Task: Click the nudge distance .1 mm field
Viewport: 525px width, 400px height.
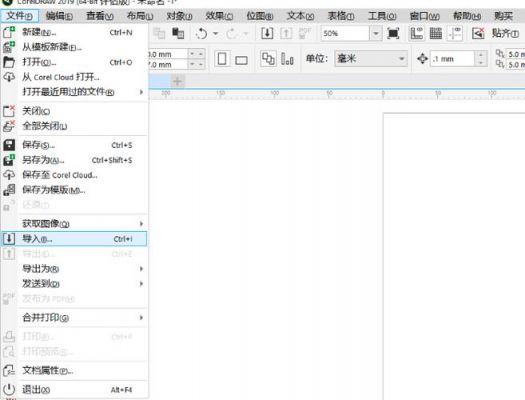Action: coord(453,59)
